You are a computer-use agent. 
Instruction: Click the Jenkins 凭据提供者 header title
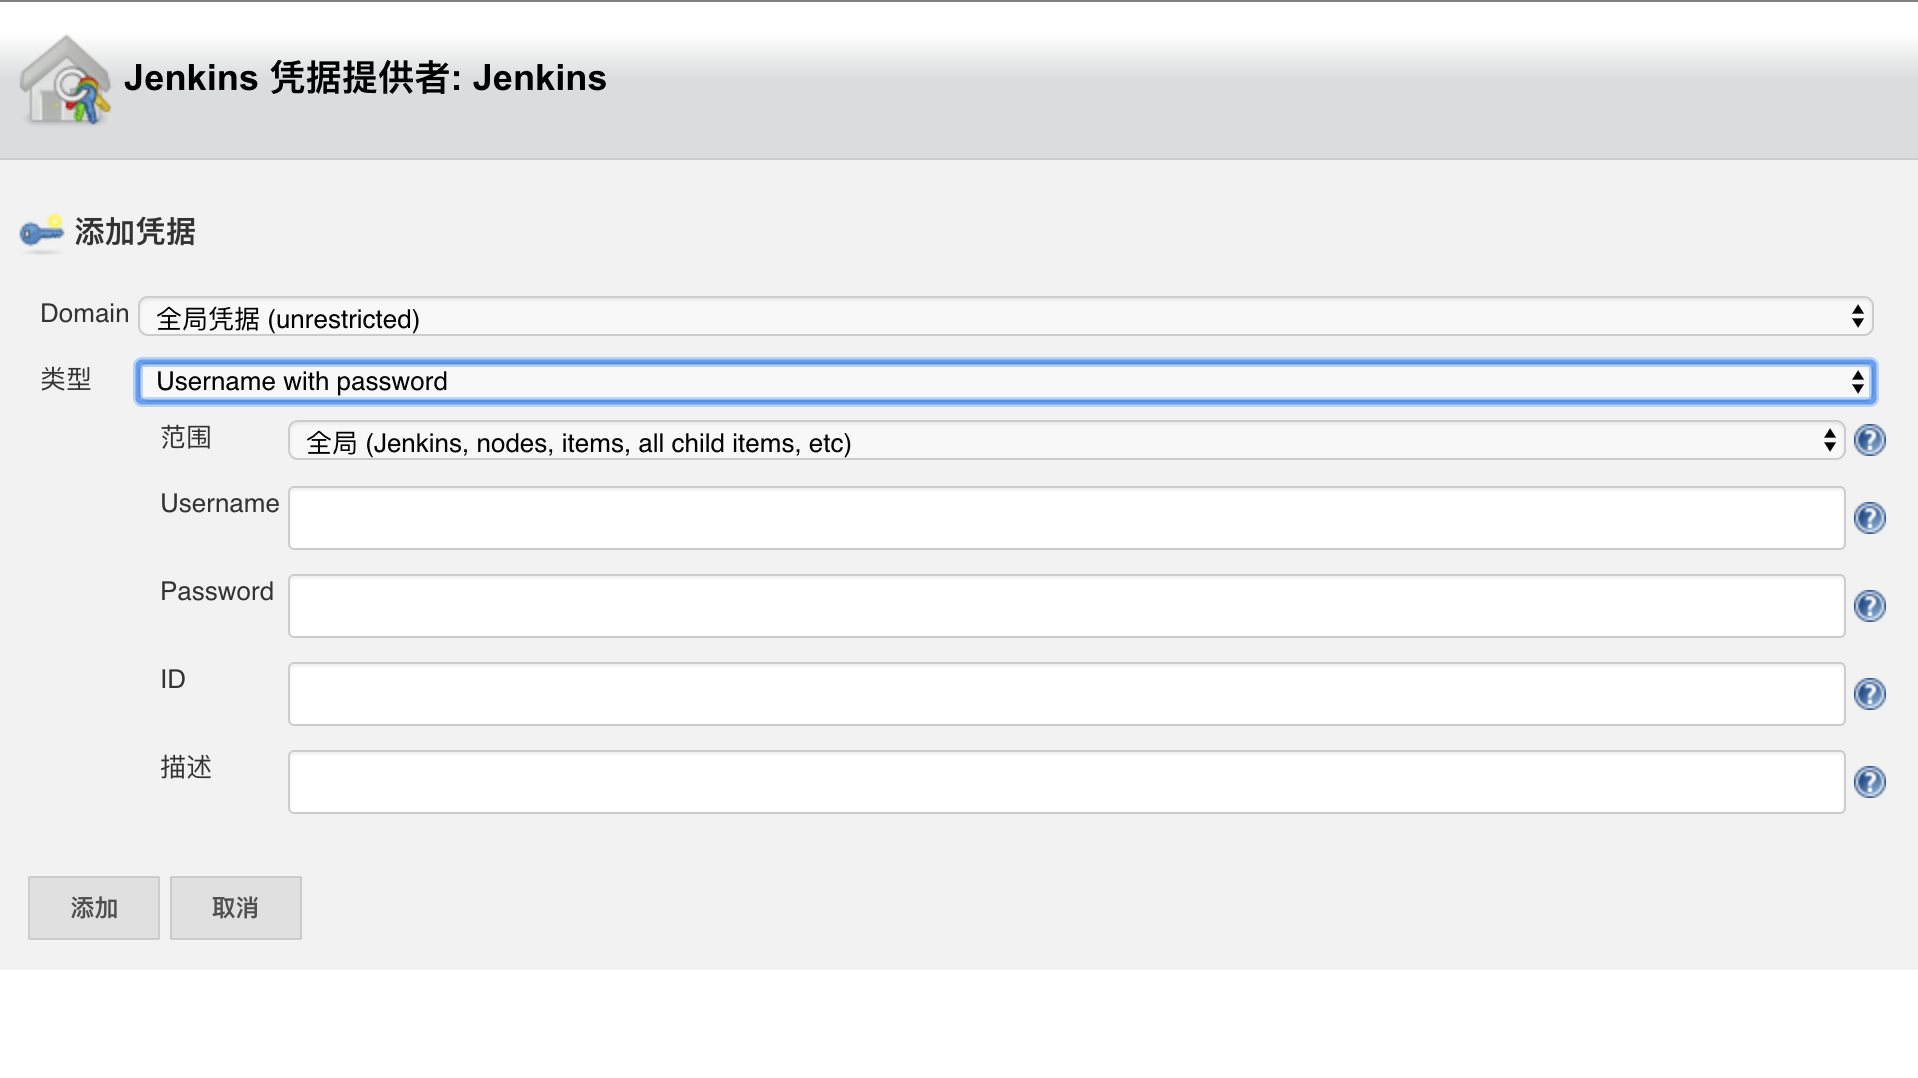point(365,78)
